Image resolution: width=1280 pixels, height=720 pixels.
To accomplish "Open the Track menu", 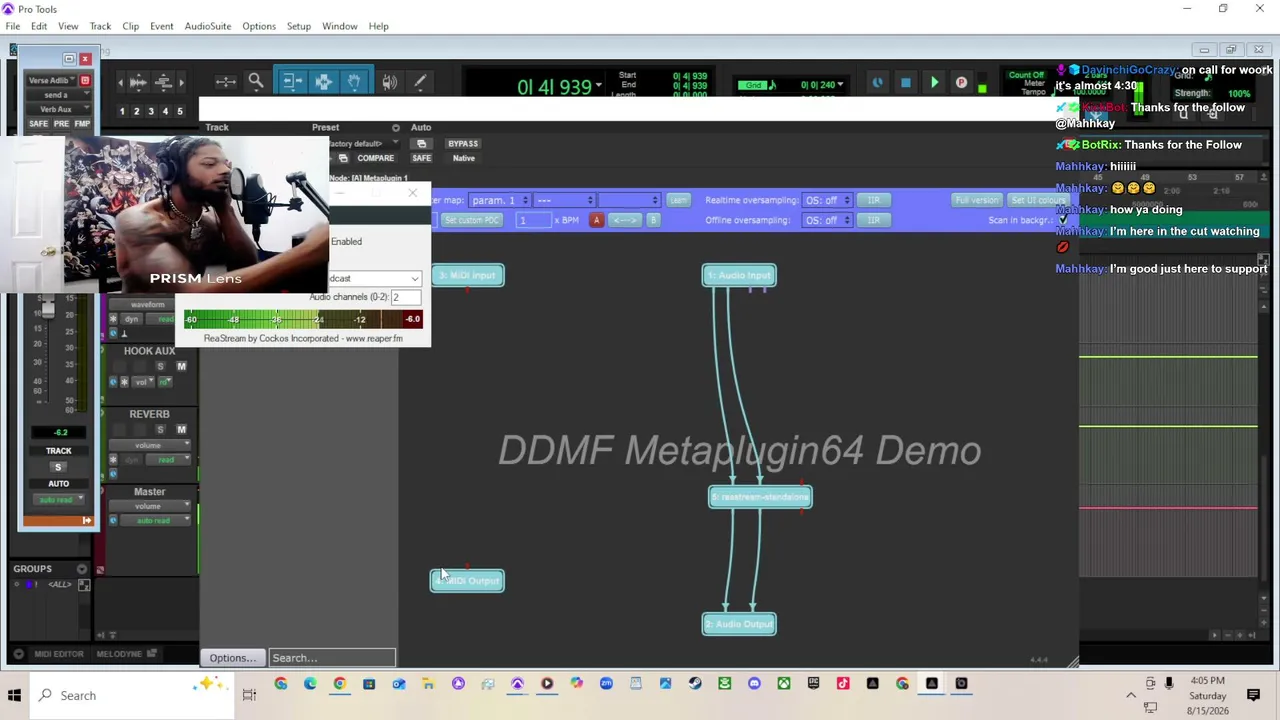I will pos(100,26).
